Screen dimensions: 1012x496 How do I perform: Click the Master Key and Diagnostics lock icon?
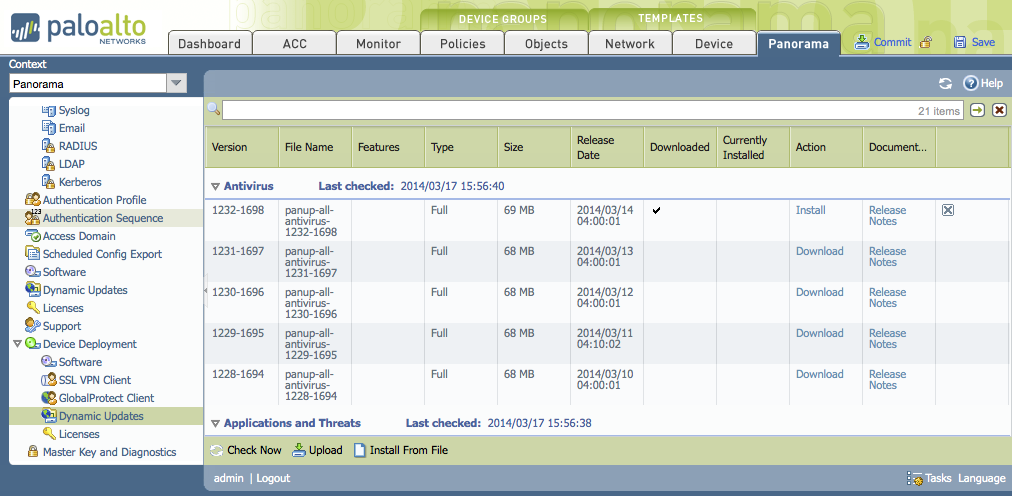click(33, 452)
